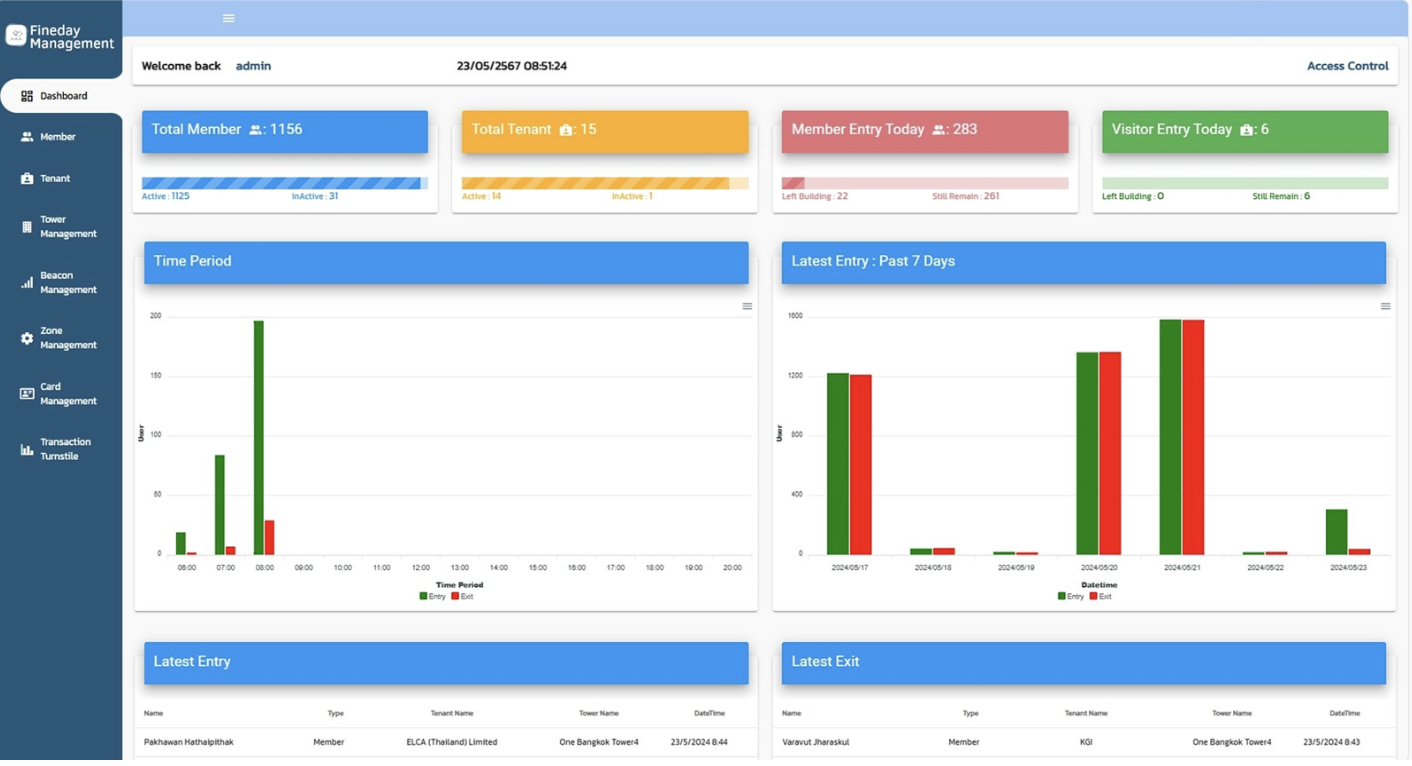Screen dimensions: 1412x766
Task: Click the Transaction Turnstile chart icon
Action: tap(27, 449)
